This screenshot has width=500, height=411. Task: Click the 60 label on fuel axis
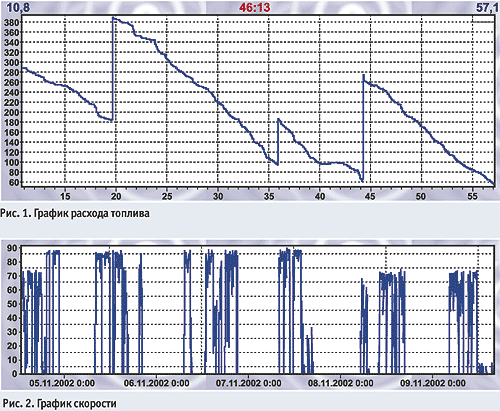14,182
